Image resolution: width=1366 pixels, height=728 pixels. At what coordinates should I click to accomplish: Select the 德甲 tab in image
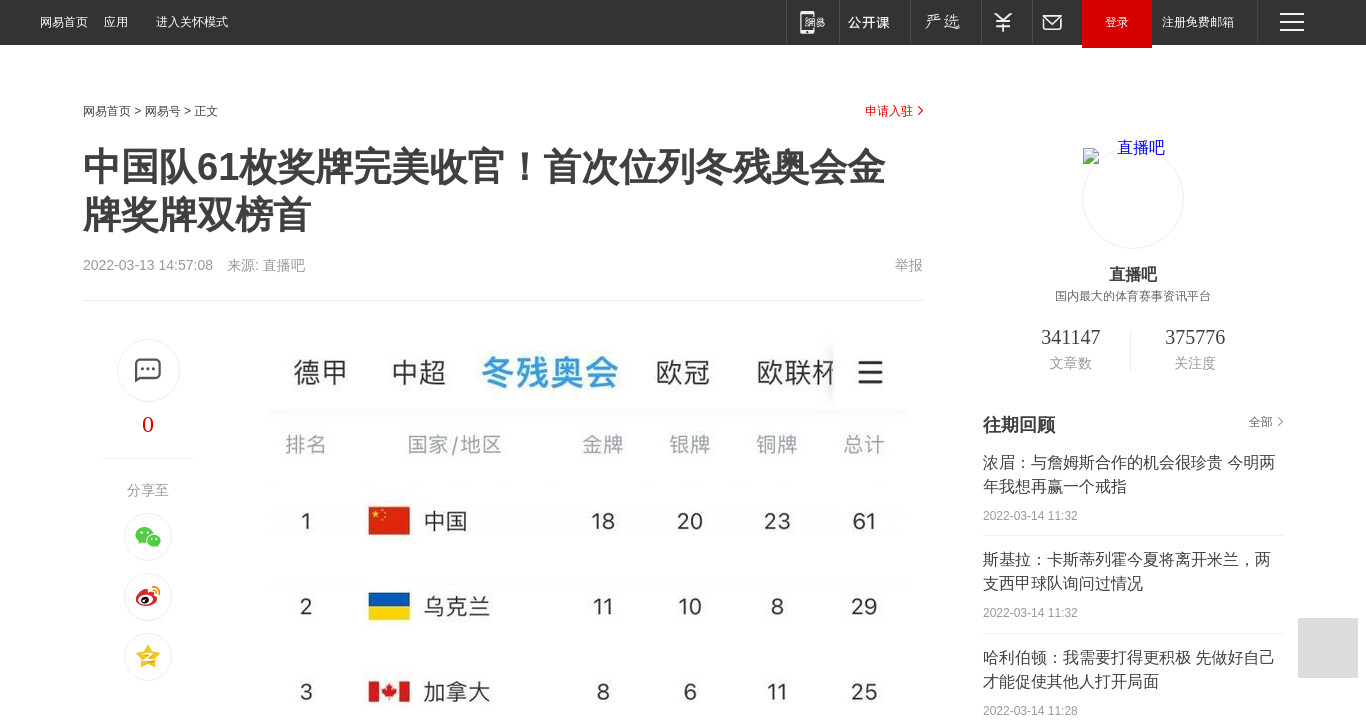(x=321, y=373)
